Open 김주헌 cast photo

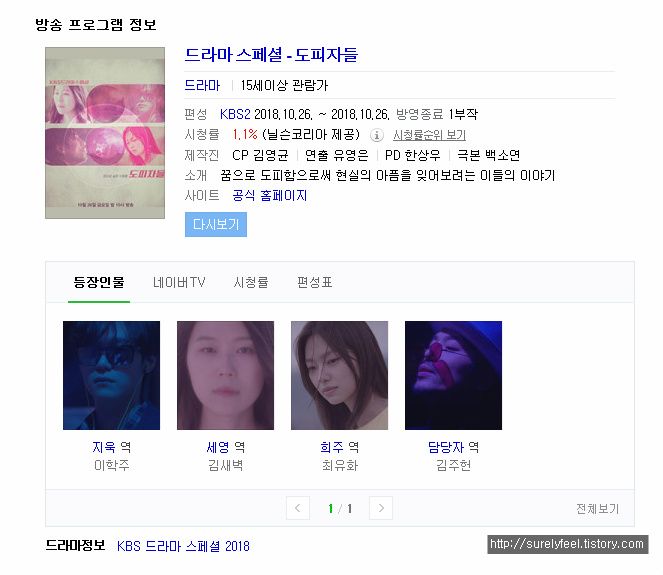(x=453, y=375)
